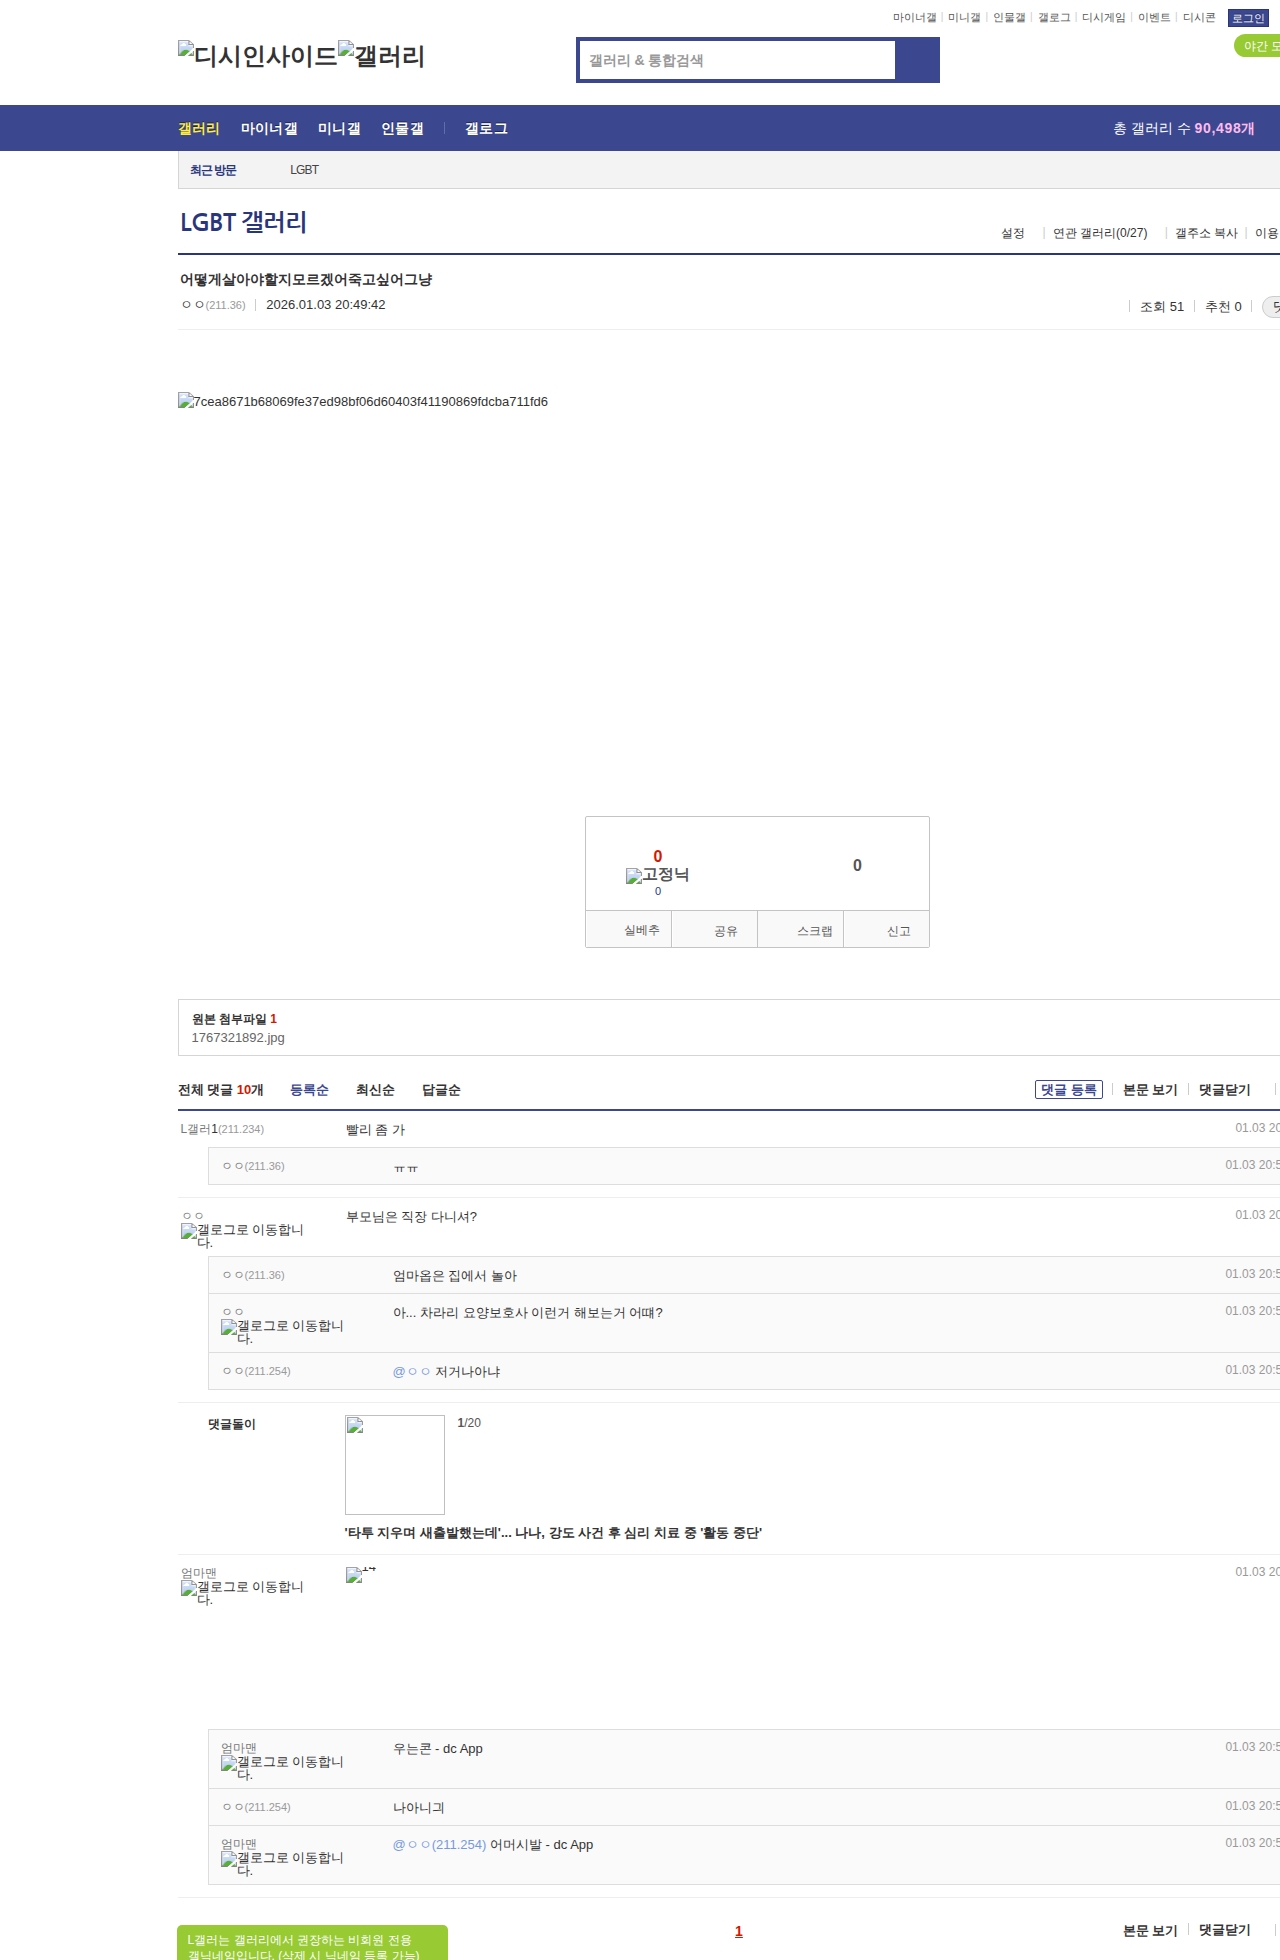Screen dimensions: 1280x1960
Task: Switch to the 마이너갤 navigation tab
Action: tap(269, 128)
